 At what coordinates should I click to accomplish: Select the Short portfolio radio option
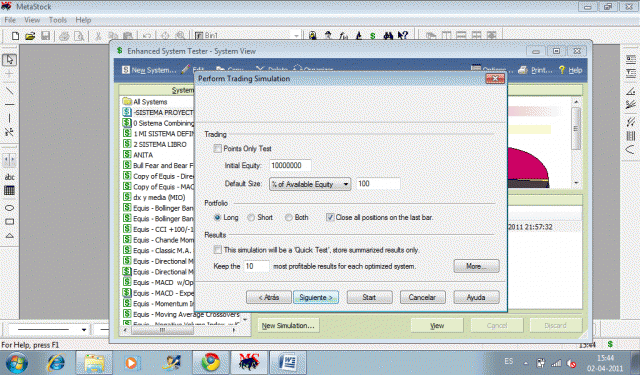pyautogui.click(x=251, y=217)
